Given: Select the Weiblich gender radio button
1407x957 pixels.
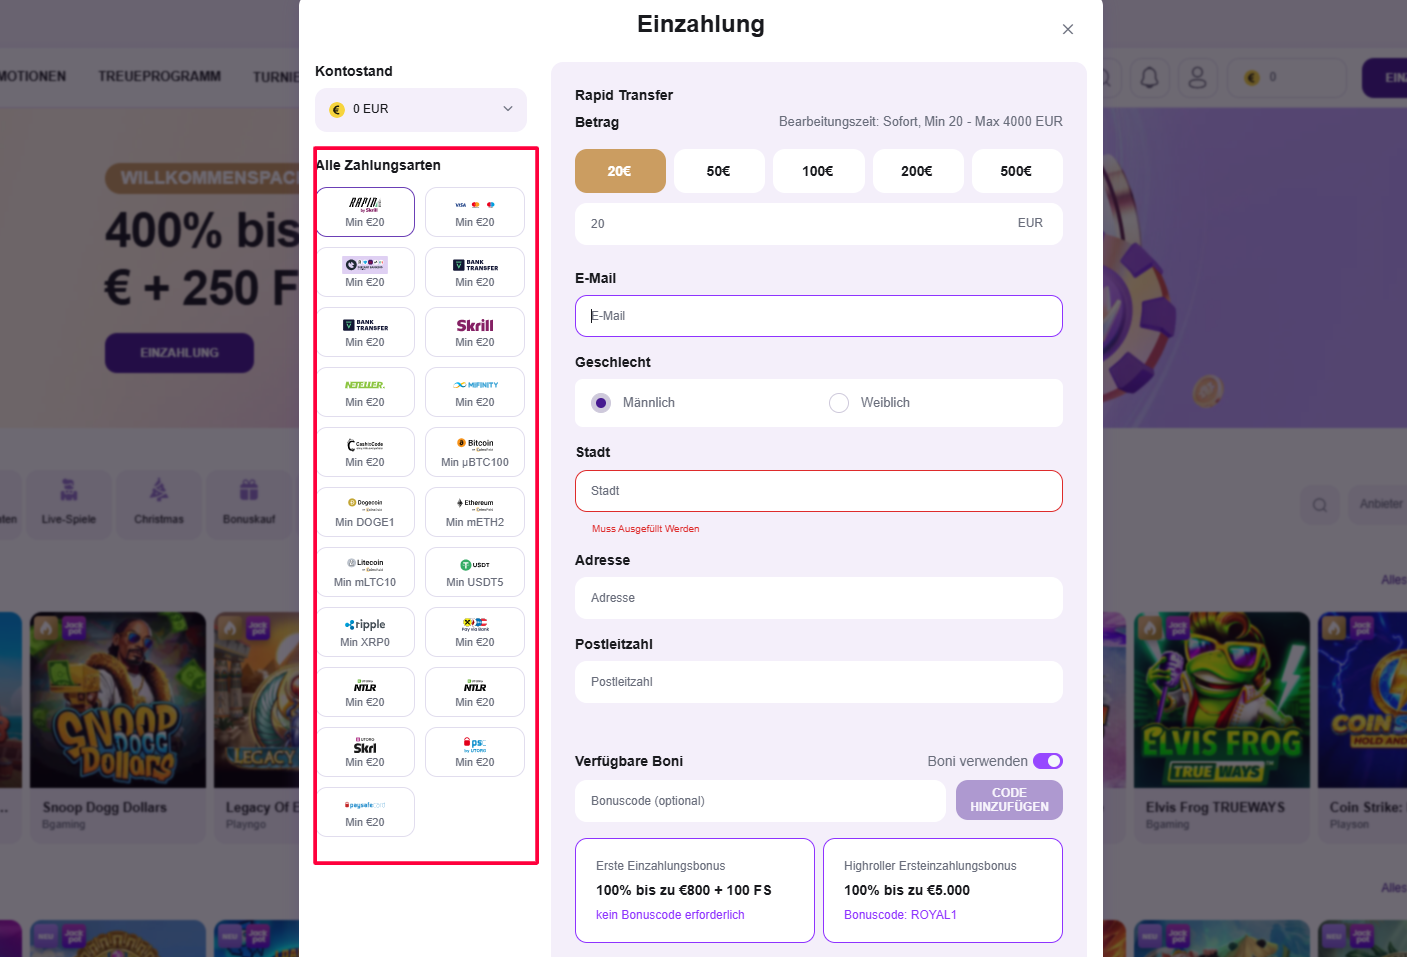Looking at the screenshot, I should [x=839, y=402].
